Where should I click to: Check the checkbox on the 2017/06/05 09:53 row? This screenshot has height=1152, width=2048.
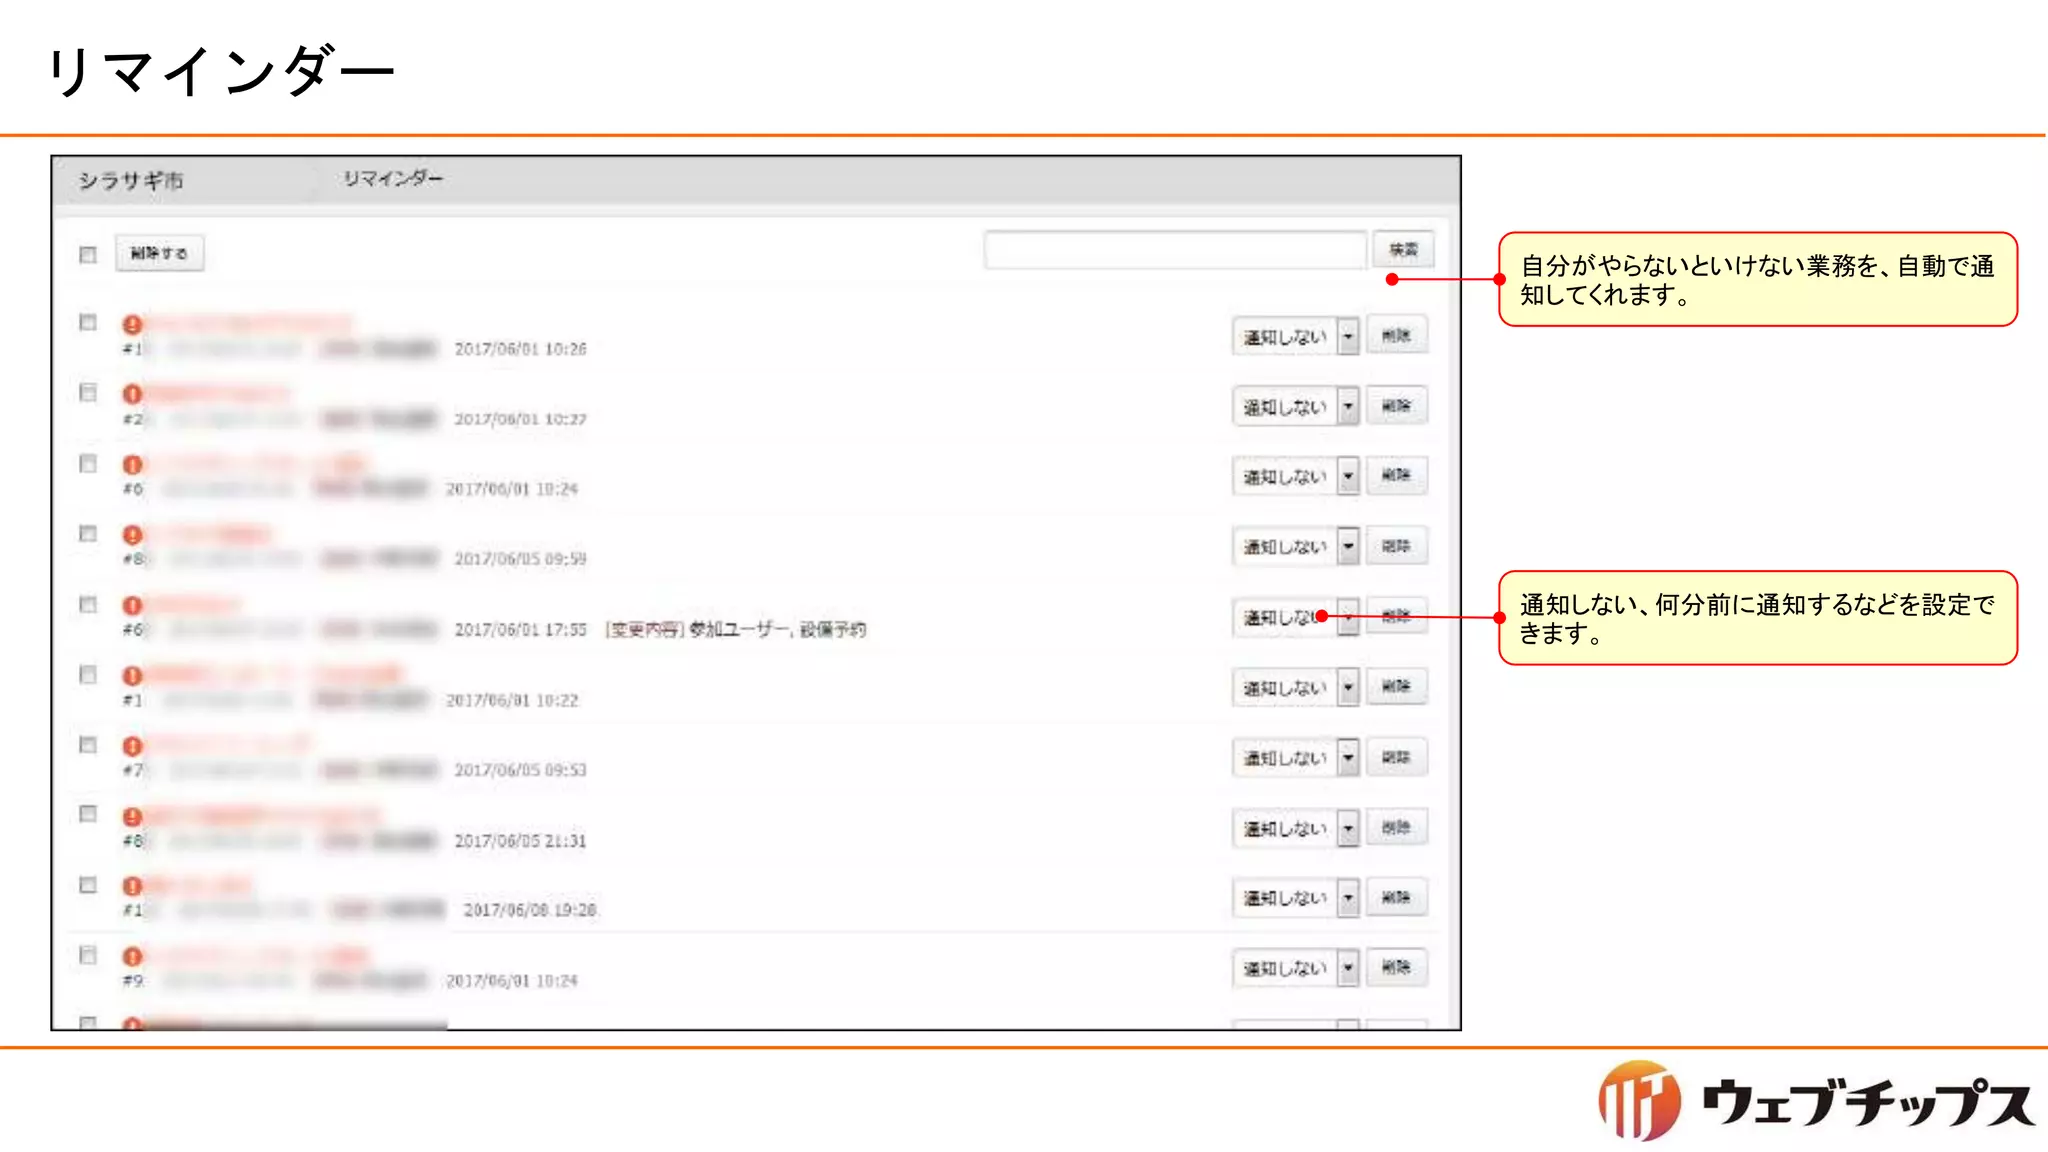click(88, 745)
